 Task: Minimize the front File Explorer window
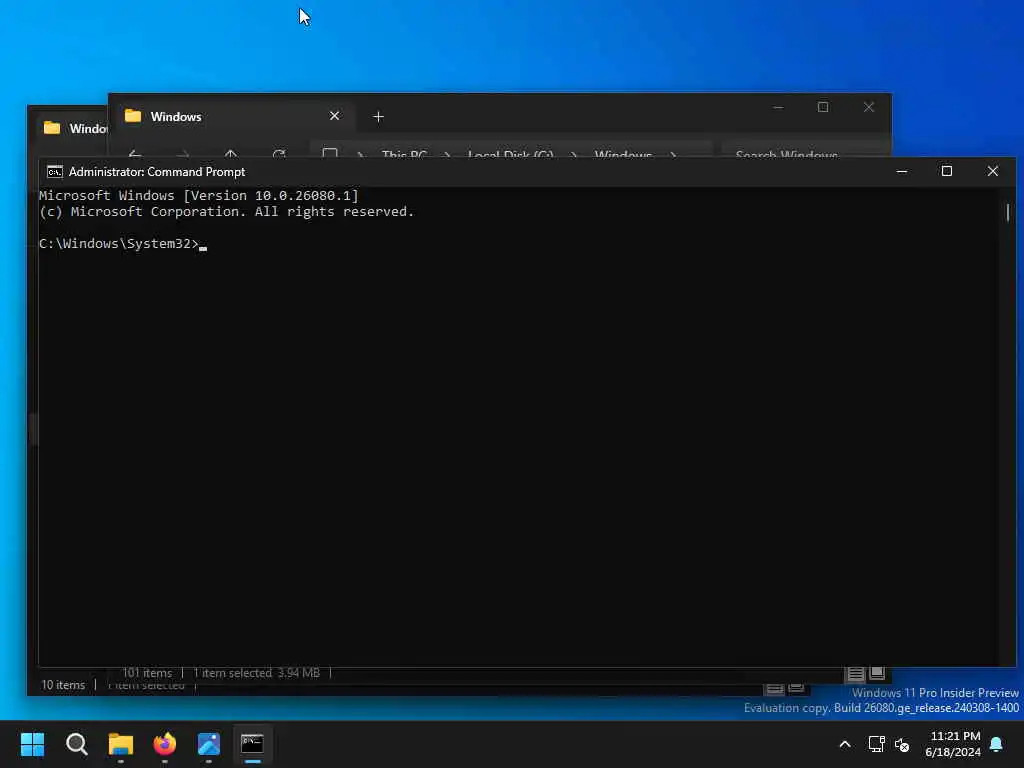click(778, 107)
